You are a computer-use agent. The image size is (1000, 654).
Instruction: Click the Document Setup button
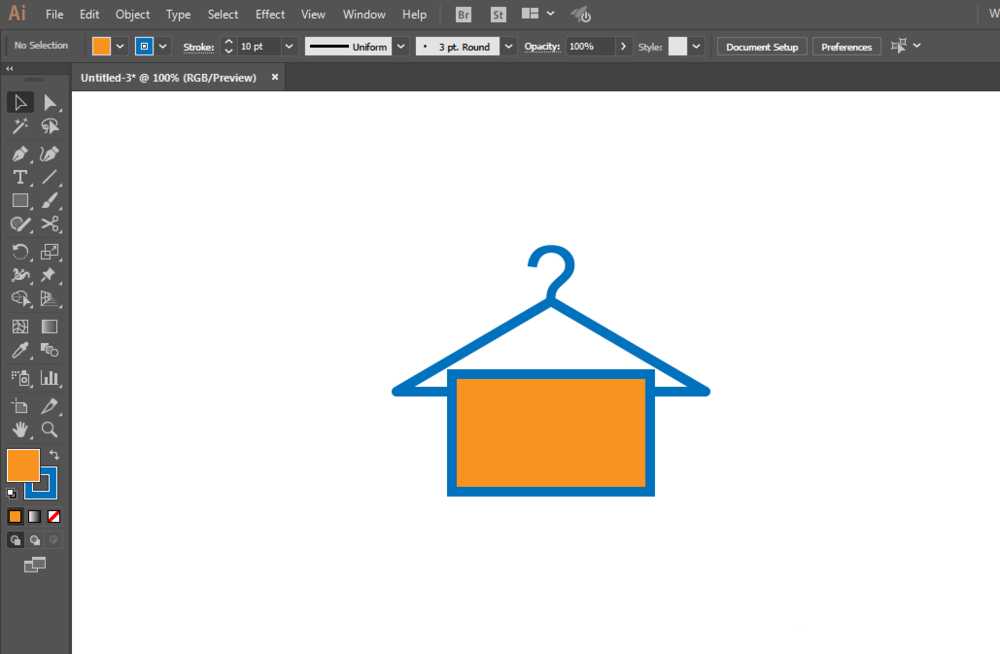(762, 47)
